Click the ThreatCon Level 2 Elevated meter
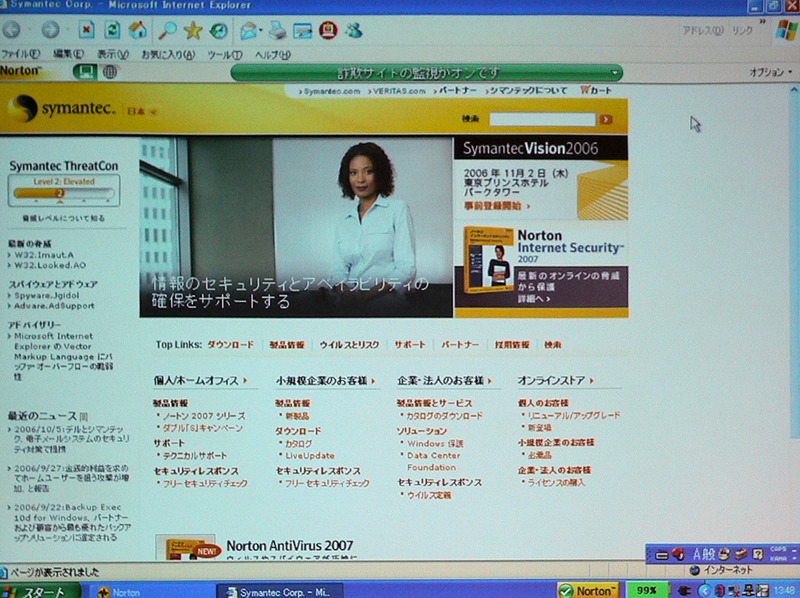This screenshot has width=800, height=598. [64, 190]
